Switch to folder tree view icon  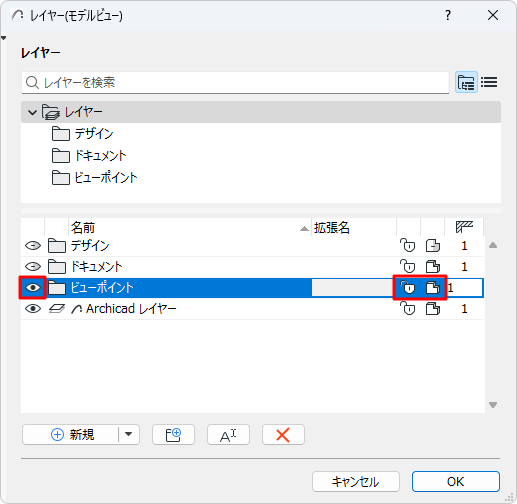click(466, 82)
